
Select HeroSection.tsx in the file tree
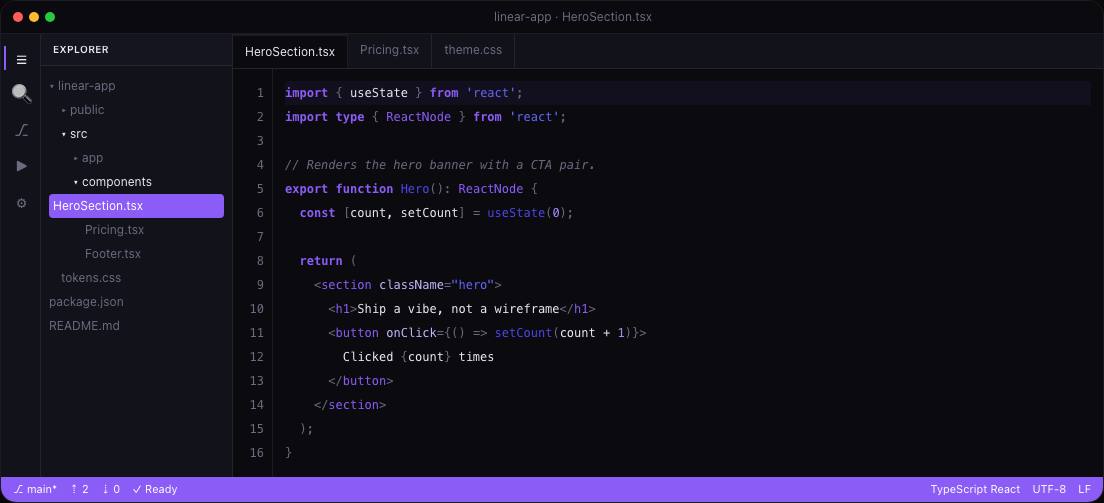(x=137, y=206)
